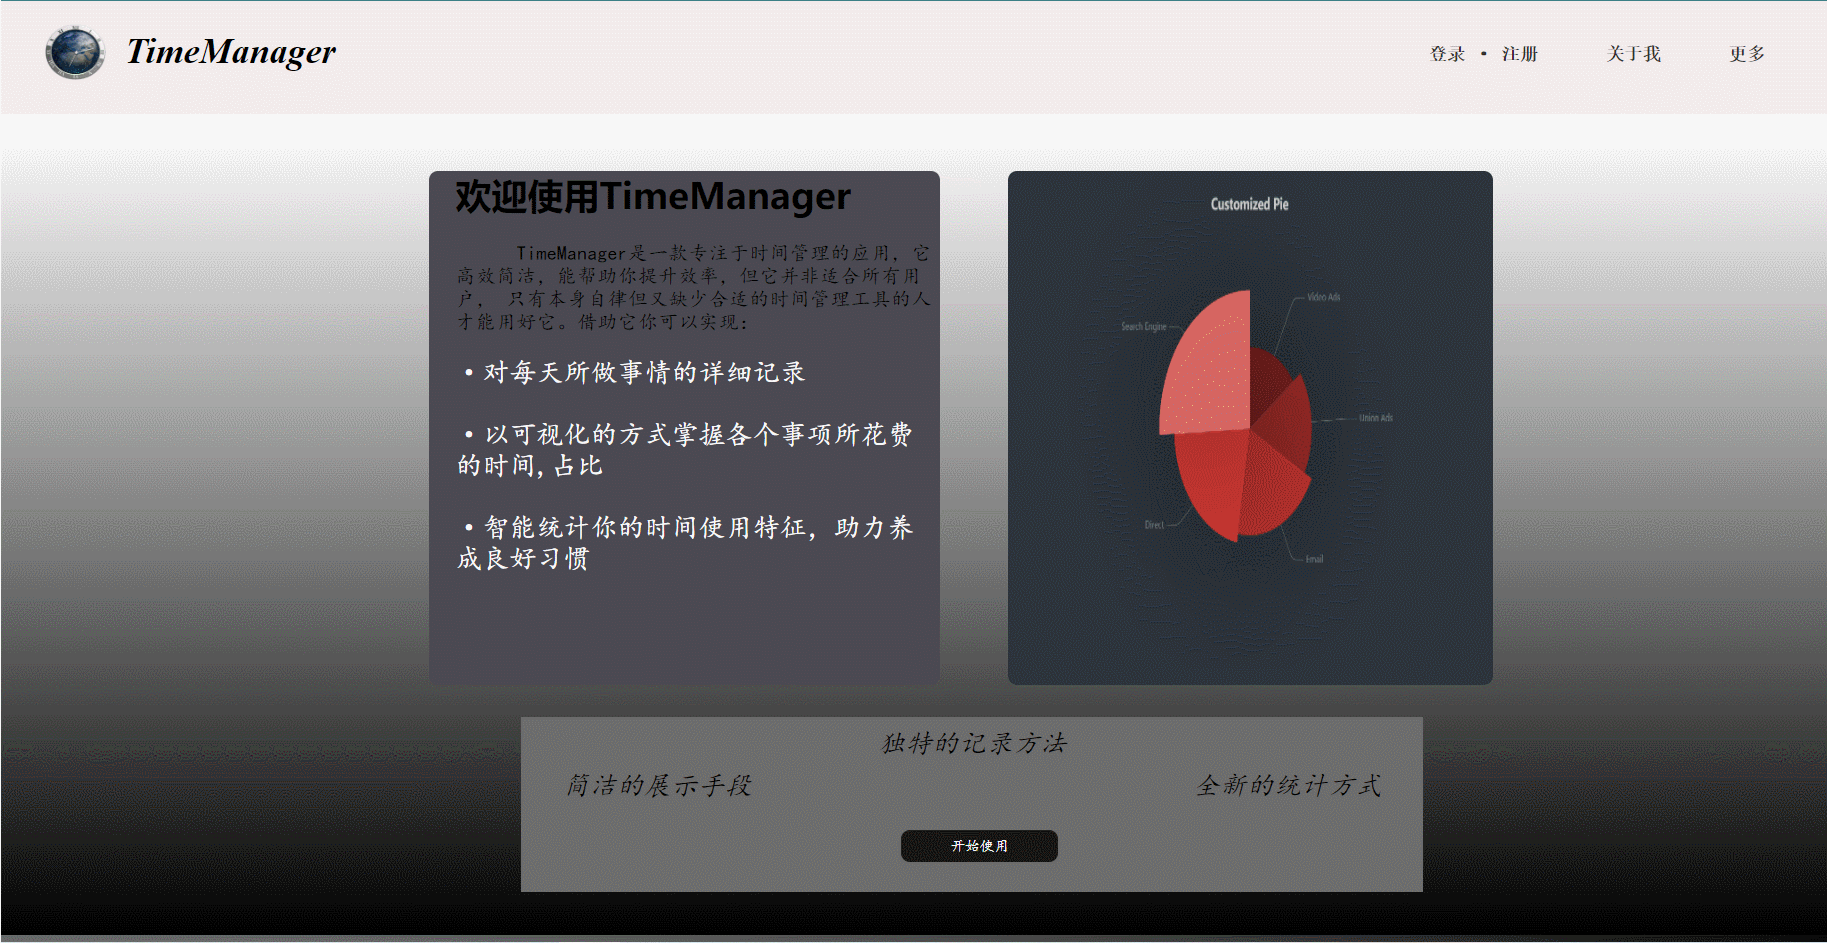The width and height of the screenshot is (1827, 943).
Task: Select the 简洁的展示手段 feature text
Action: click(658, 785)
